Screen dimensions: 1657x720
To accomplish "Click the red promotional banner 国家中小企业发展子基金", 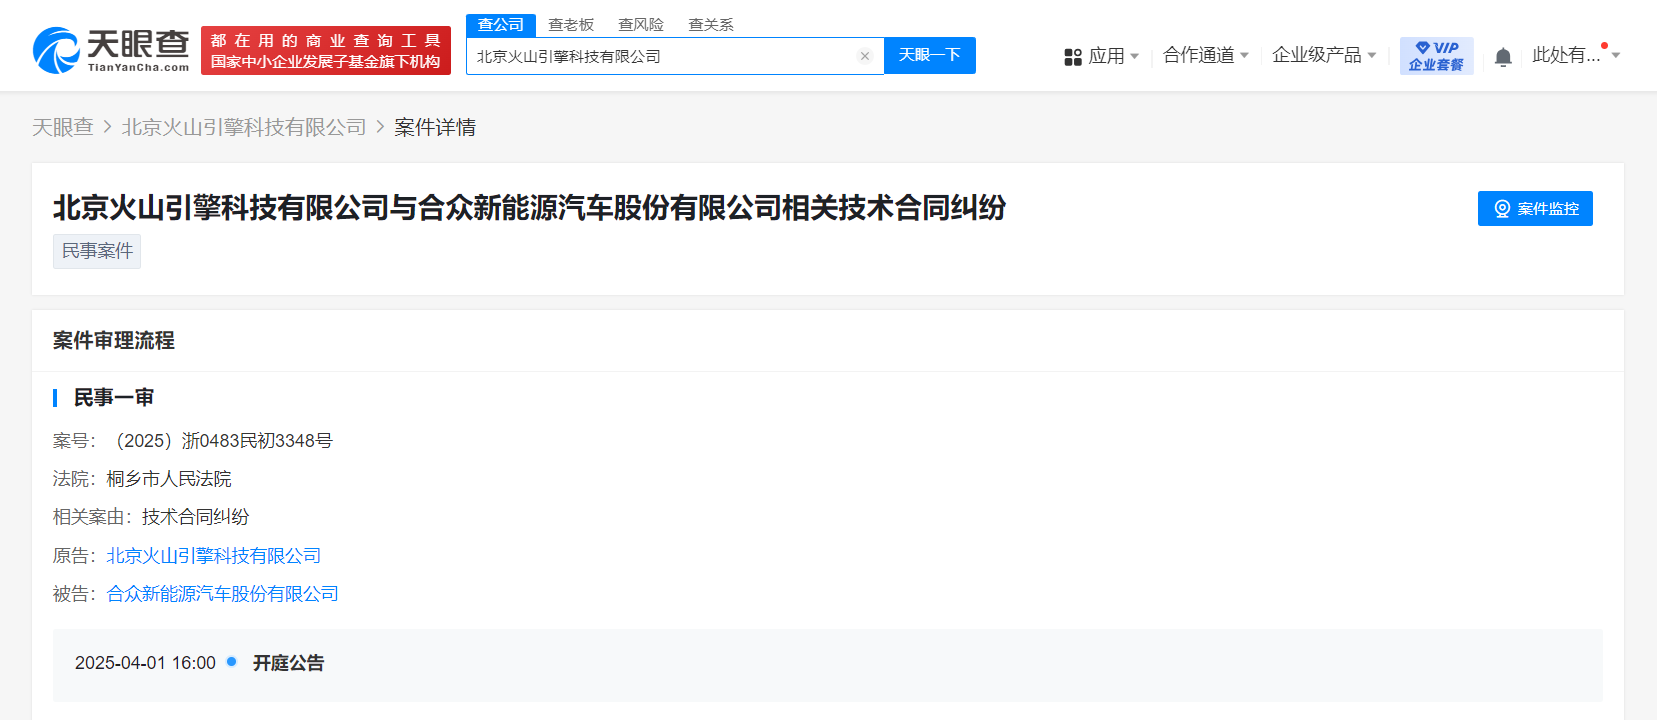I will pos(326,50).
